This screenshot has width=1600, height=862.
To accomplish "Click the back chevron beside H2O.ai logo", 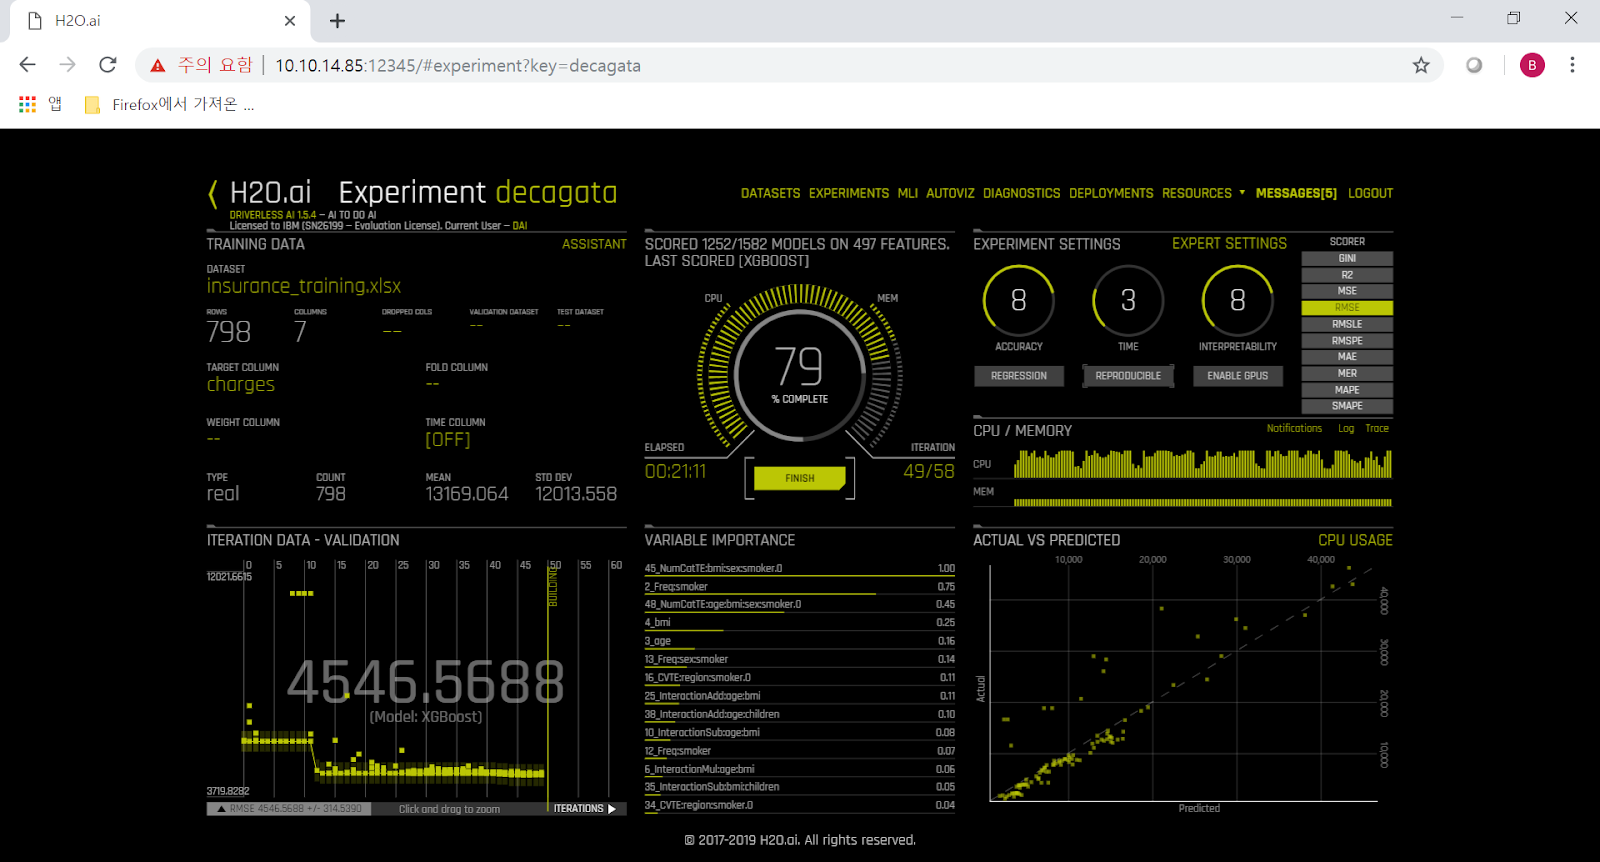I will point(212,194).
